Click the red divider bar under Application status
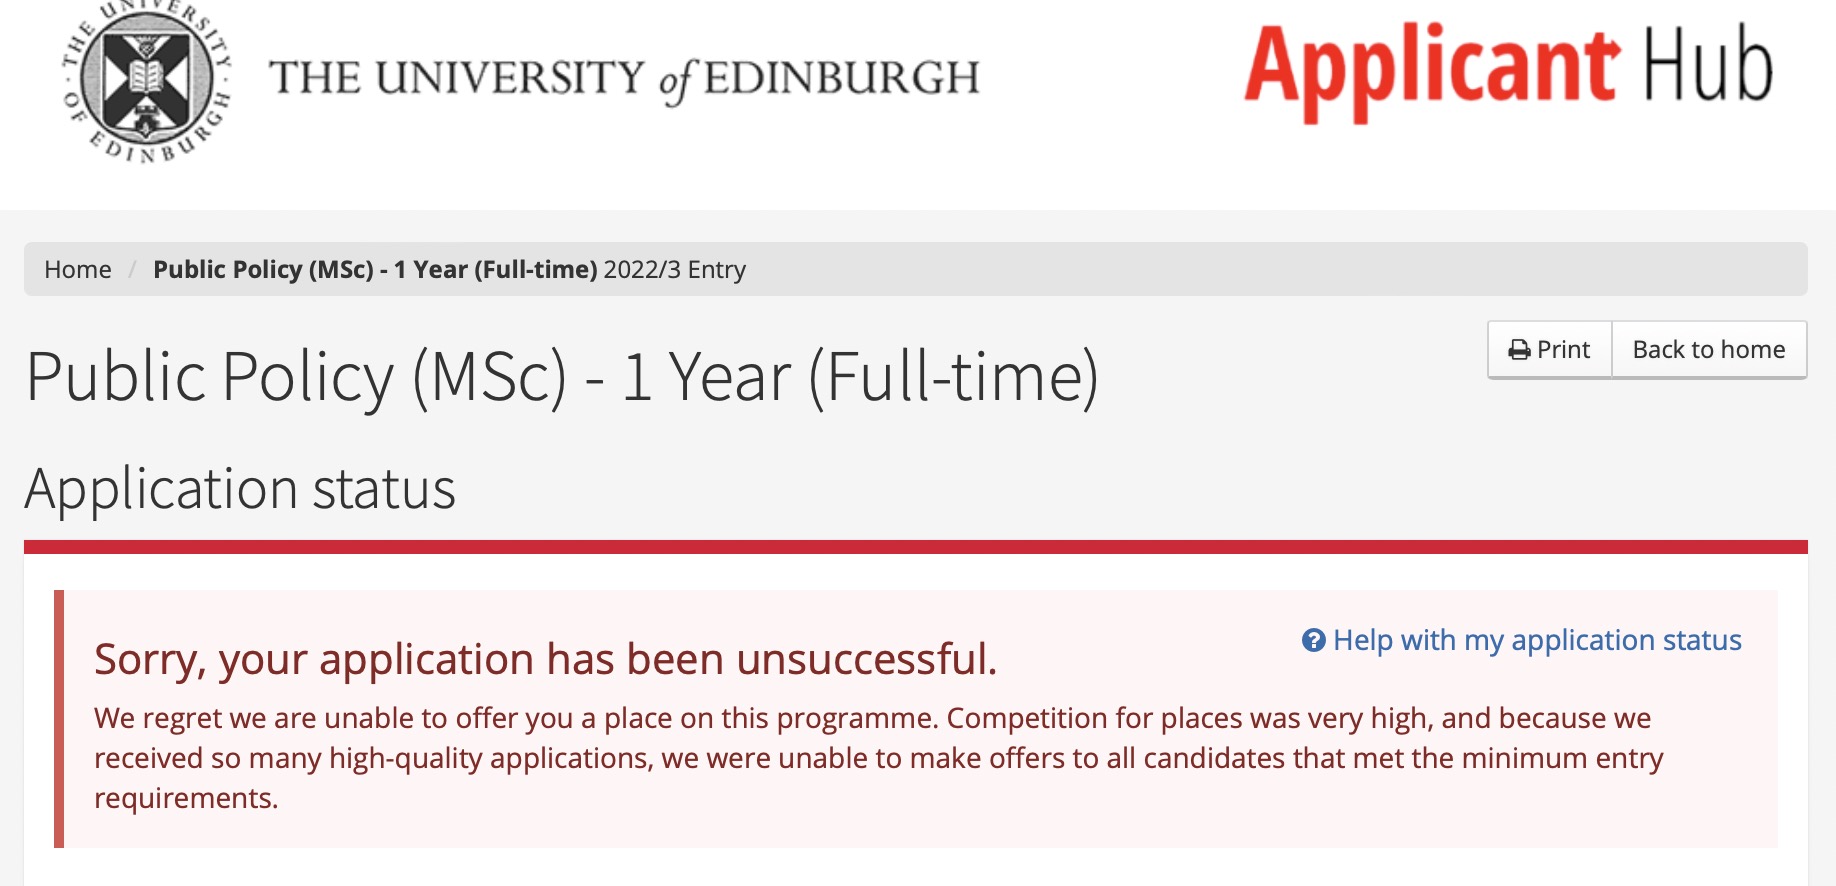Viewport: 1836px width, 886px height. (x=915, y=547)
